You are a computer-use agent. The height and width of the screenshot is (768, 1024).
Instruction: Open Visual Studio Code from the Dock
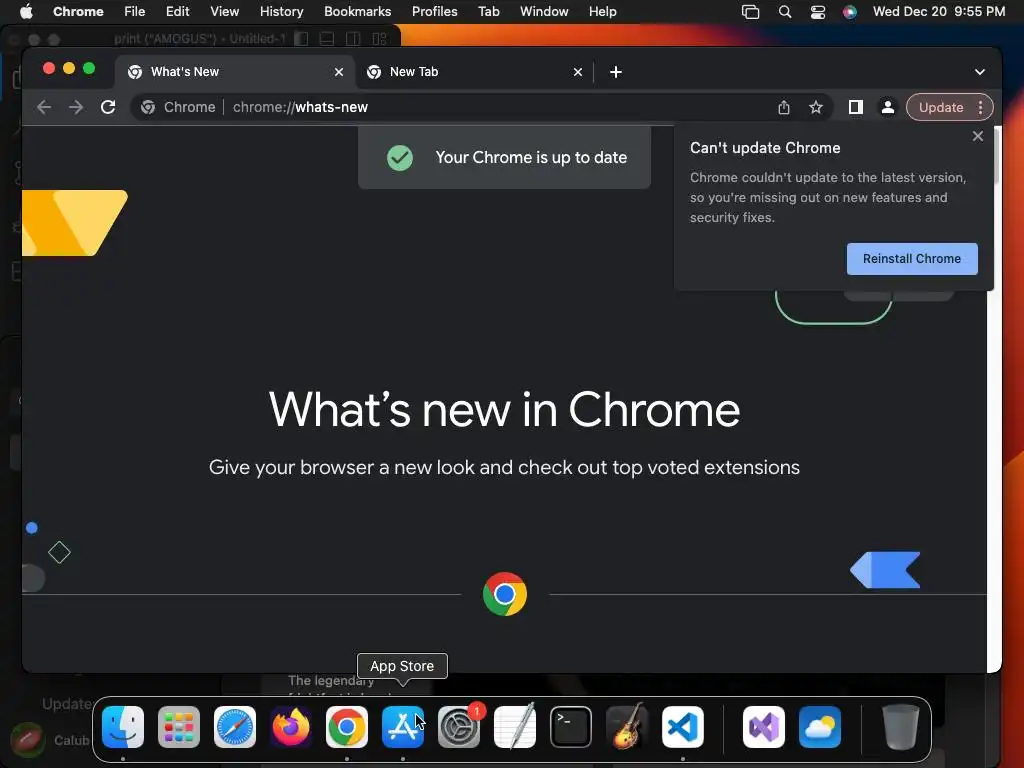click(x=683, y=727)
